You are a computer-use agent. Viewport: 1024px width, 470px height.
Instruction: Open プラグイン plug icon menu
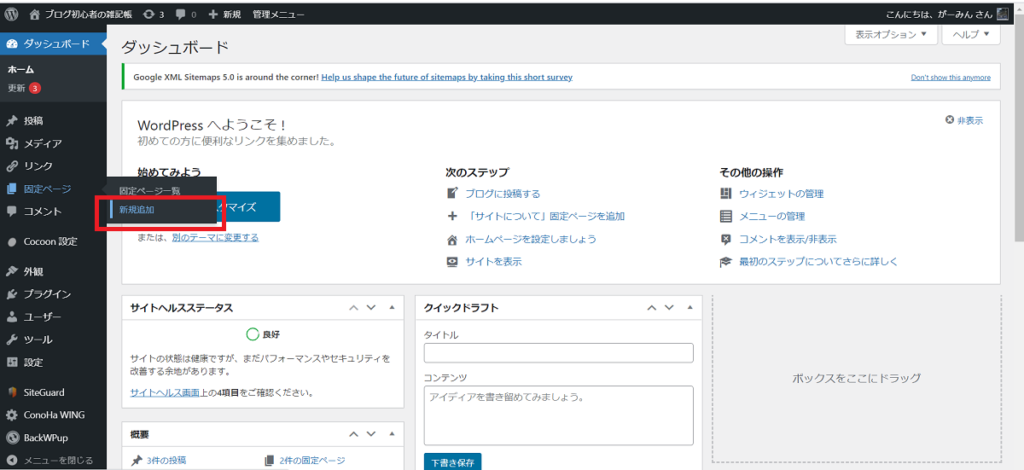pyautogui.click(x=11, y=294)
